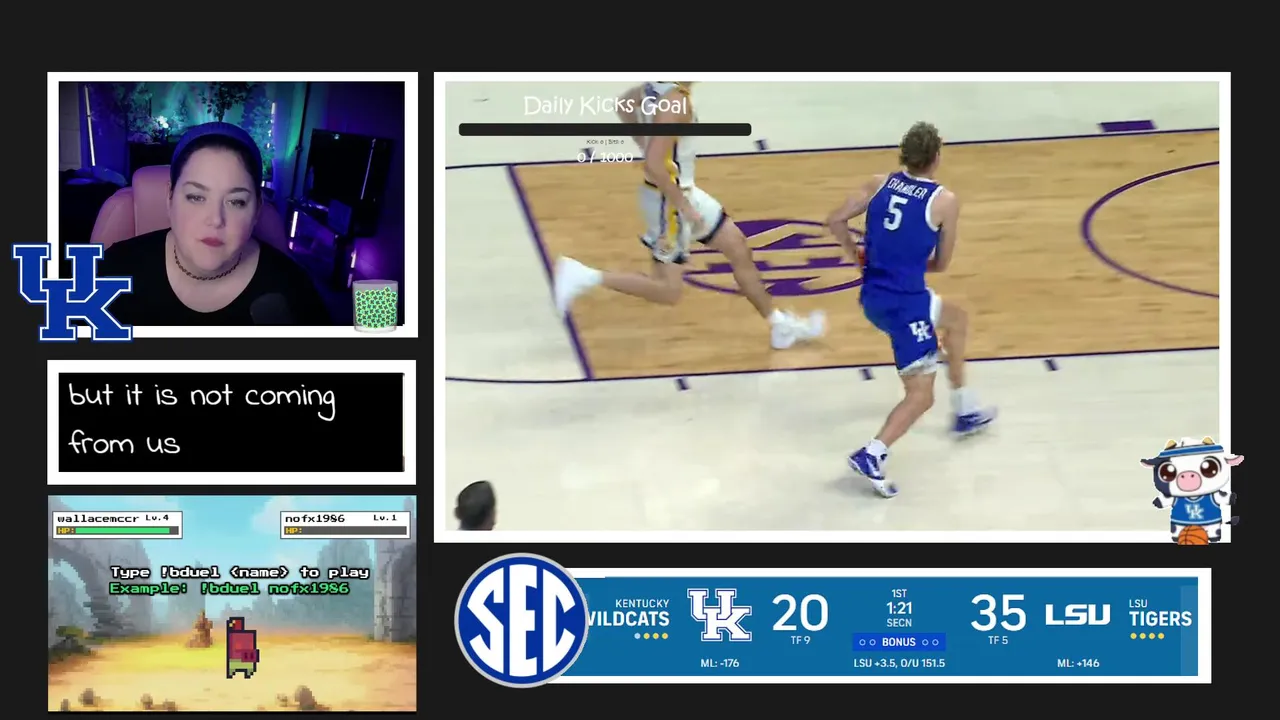The image size is (1280, 720).
Task: Click the red character sprite in duel game
Action: (241, 647)
